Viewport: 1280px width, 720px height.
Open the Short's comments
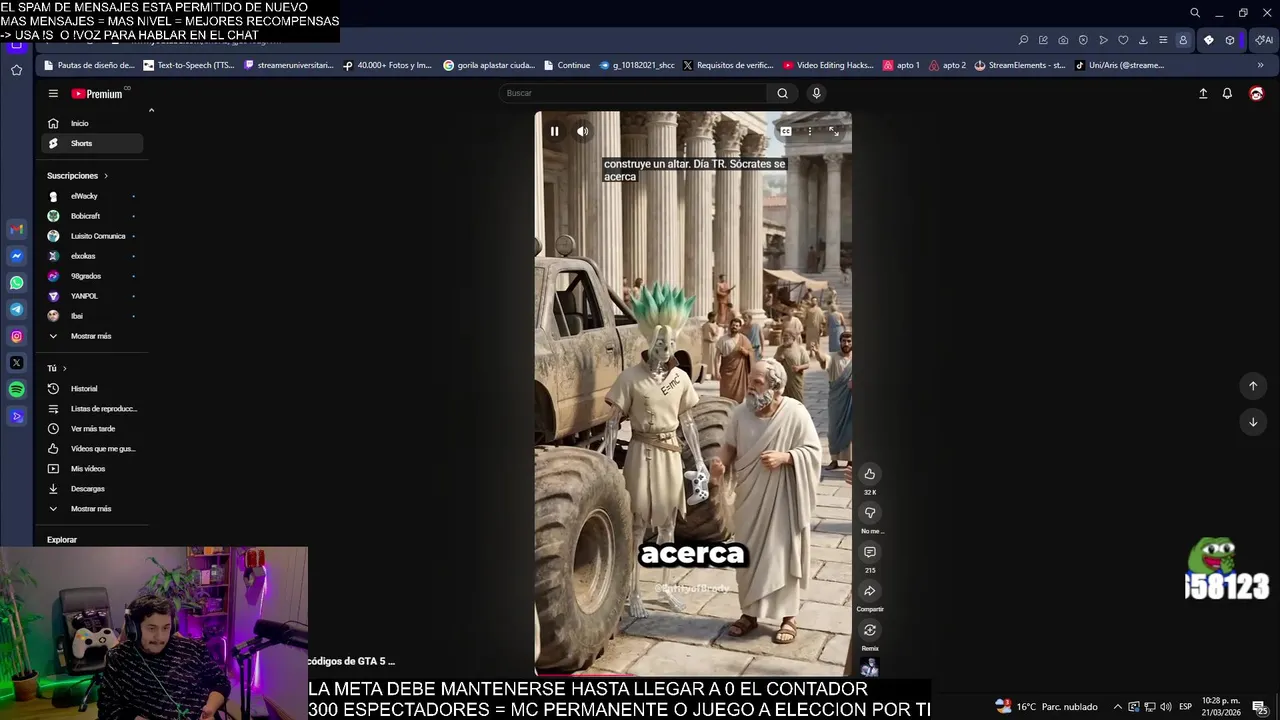(x=870, y=552)
